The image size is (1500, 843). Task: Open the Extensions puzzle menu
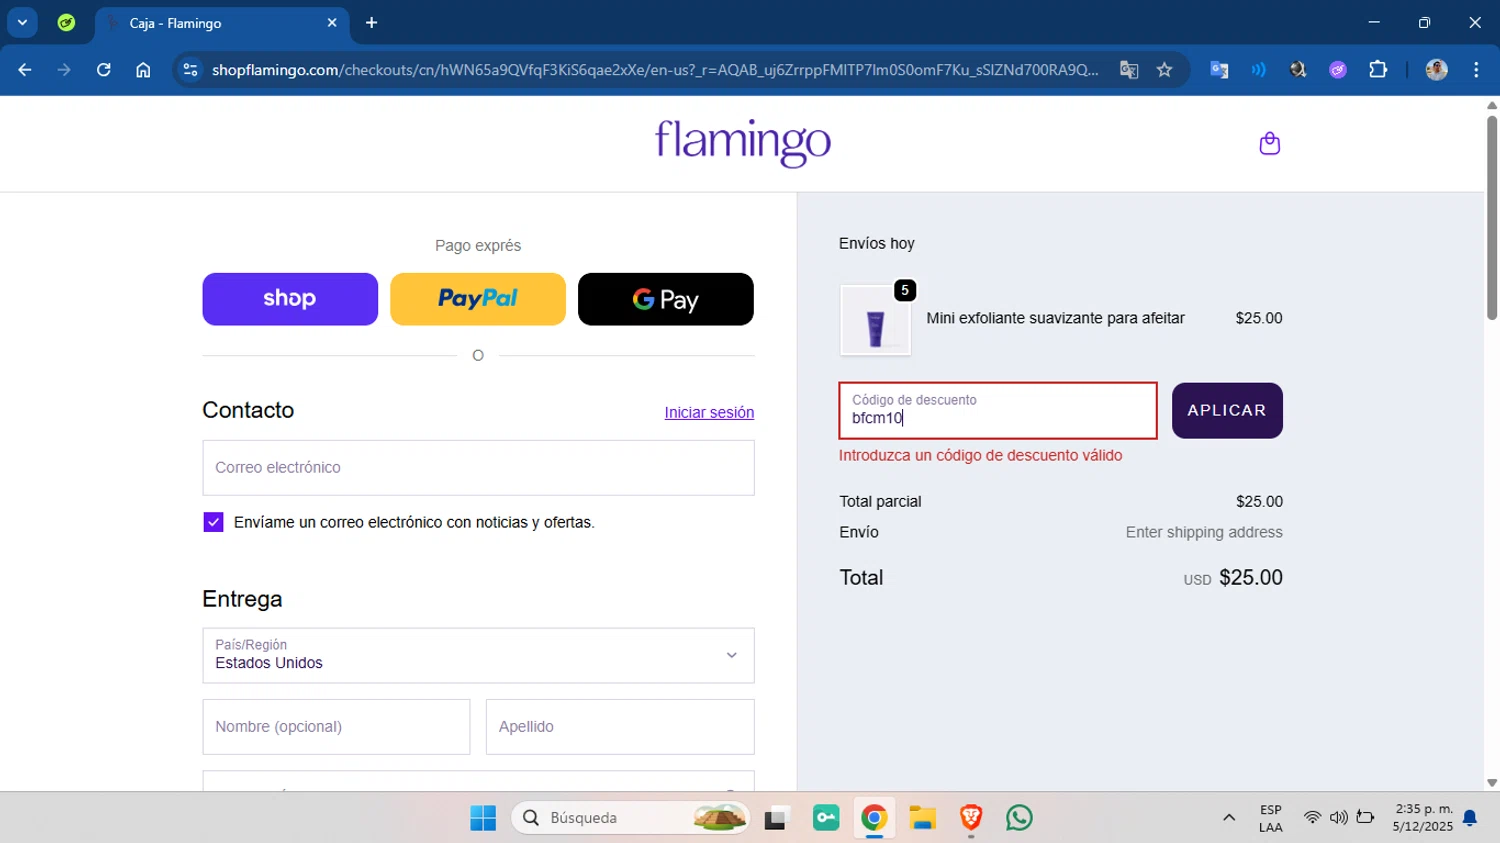pyautogui.click(x=1378, y=70)
